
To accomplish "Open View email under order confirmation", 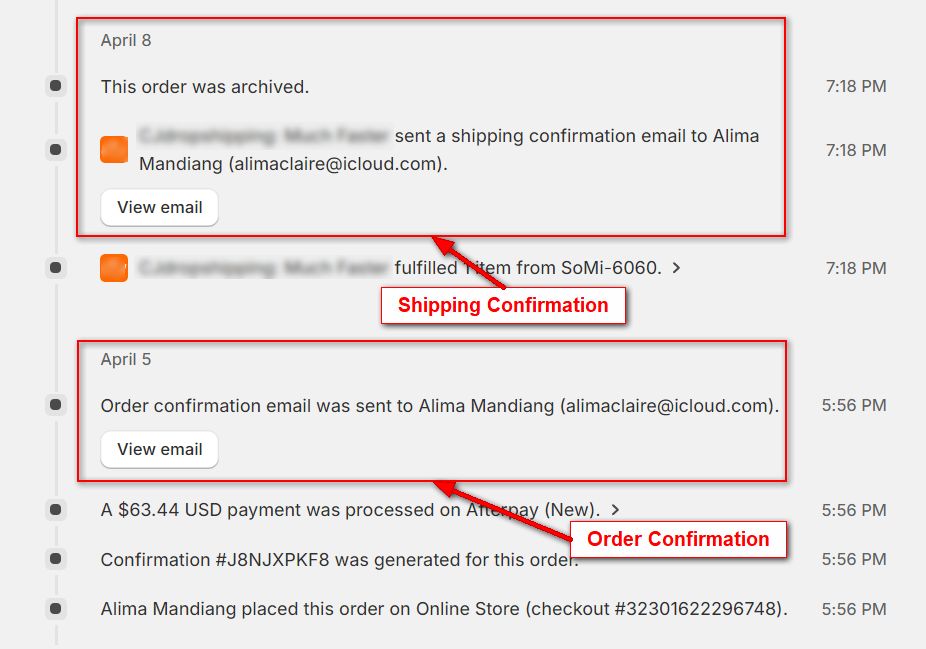I will pyautogui.click(x=160, y=450).
